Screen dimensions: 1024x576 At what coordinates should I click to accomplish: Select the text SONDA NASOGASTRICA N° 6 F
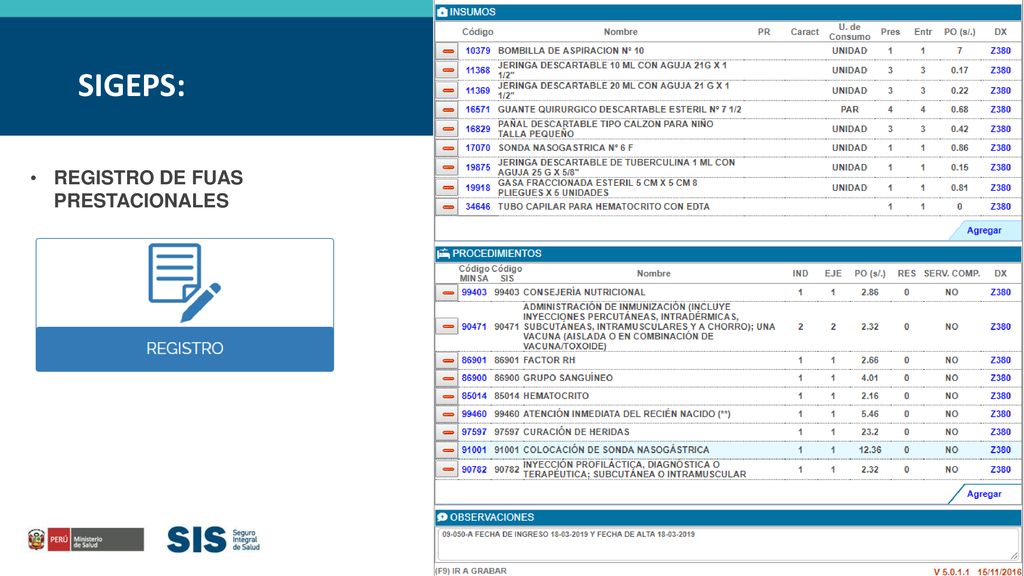pos(566,148)
